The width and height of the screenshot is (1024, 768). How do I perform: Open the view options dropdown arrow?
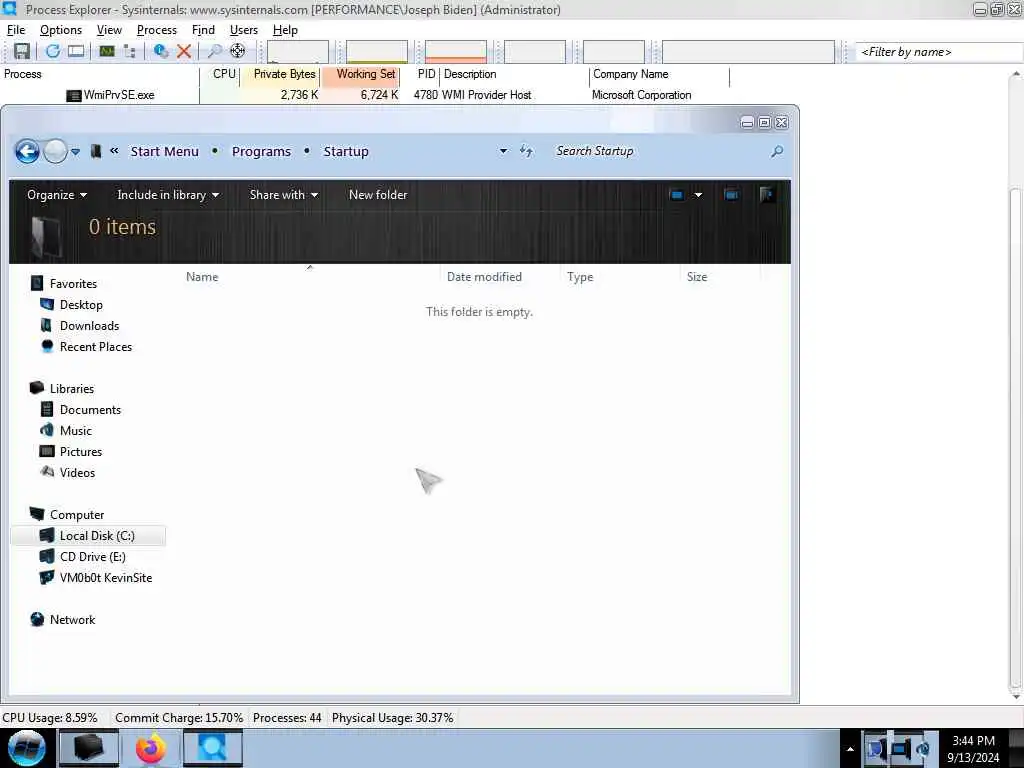[x=698, y=195]
